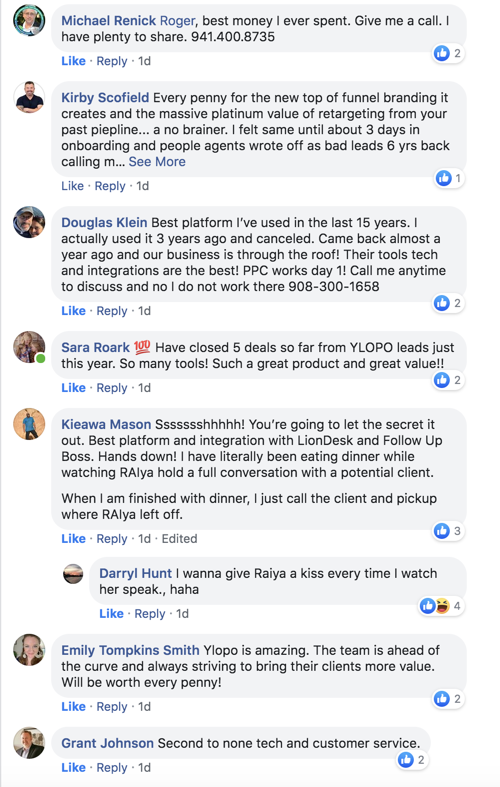The height and width of the screenshot is (787, 500).
Task: Open reactions on Darryl Hunt's reply
Action: tap(441, 606)
